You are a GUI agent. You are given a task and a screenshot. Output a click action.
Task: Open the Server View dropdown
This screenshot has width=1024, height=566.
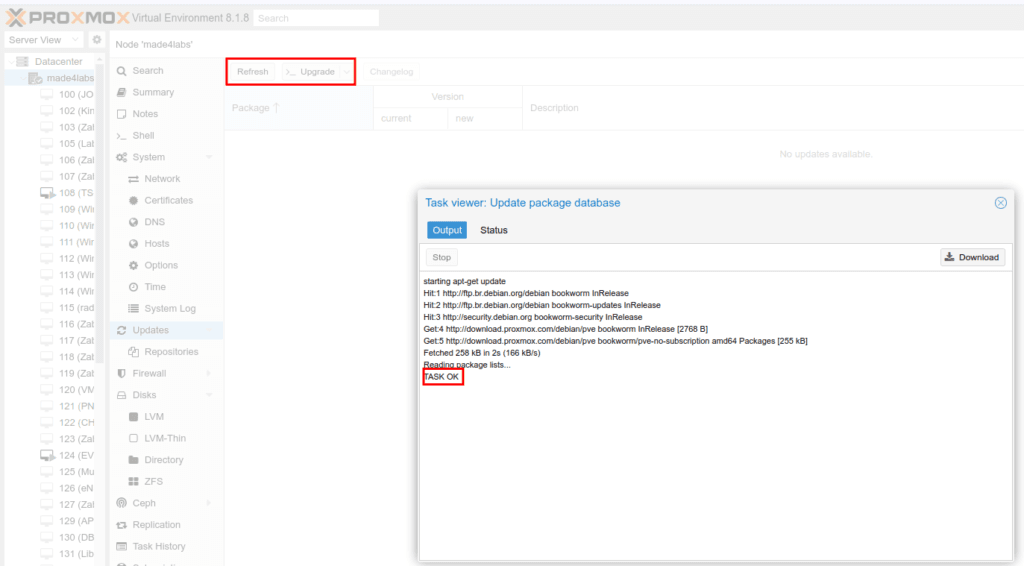coord(44,40)
